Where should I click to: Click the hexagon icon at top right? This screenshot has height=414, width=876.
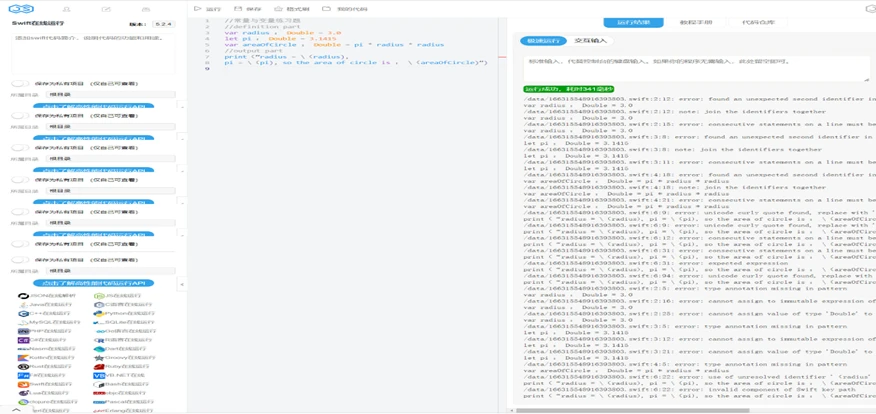point(870,8)
